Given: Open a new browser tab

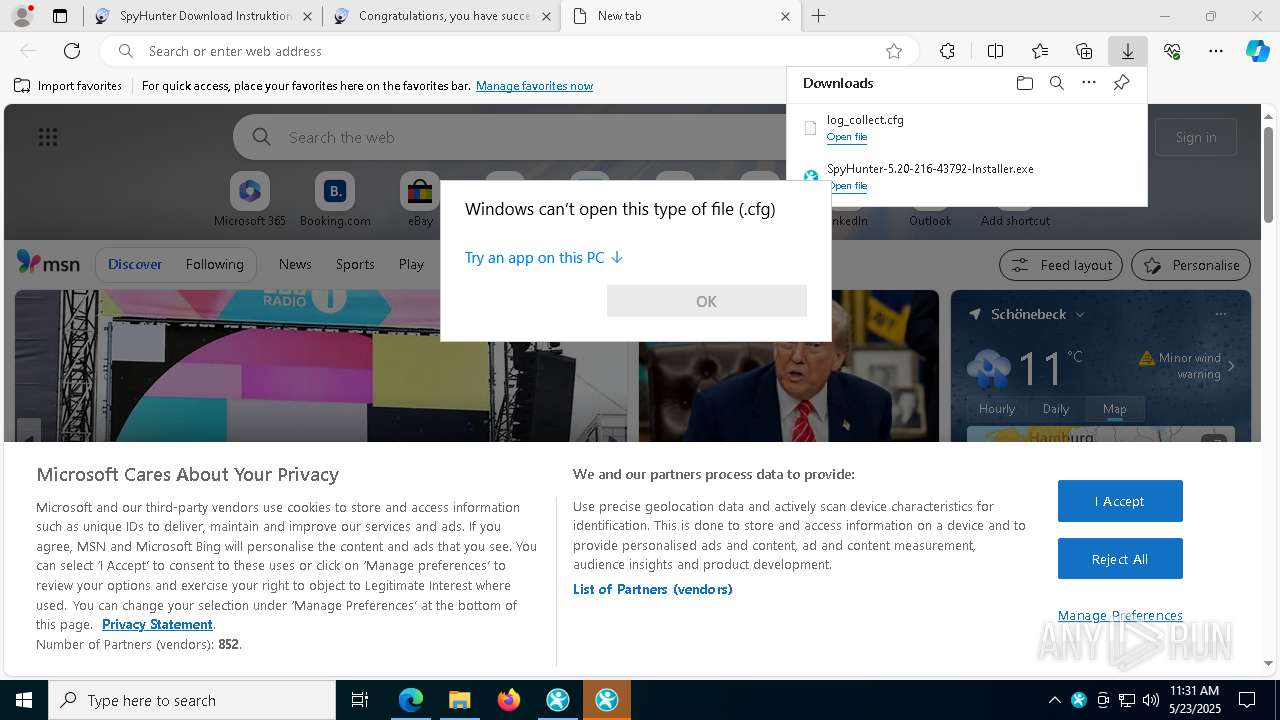Looking at the screenshot, I should (818, 16).
